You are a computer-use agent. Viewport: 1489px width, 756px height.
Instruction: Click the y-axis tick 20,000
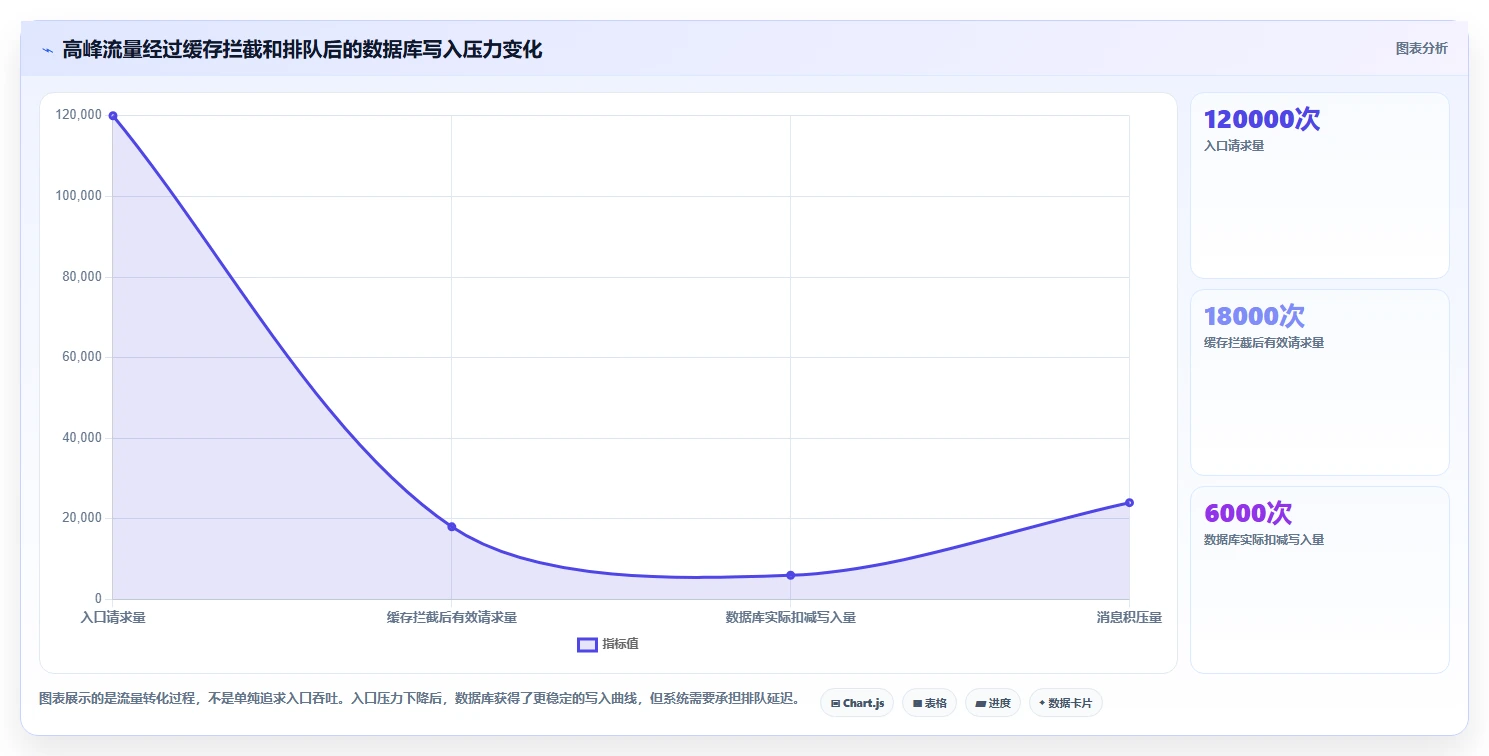(x=83, y=518)
